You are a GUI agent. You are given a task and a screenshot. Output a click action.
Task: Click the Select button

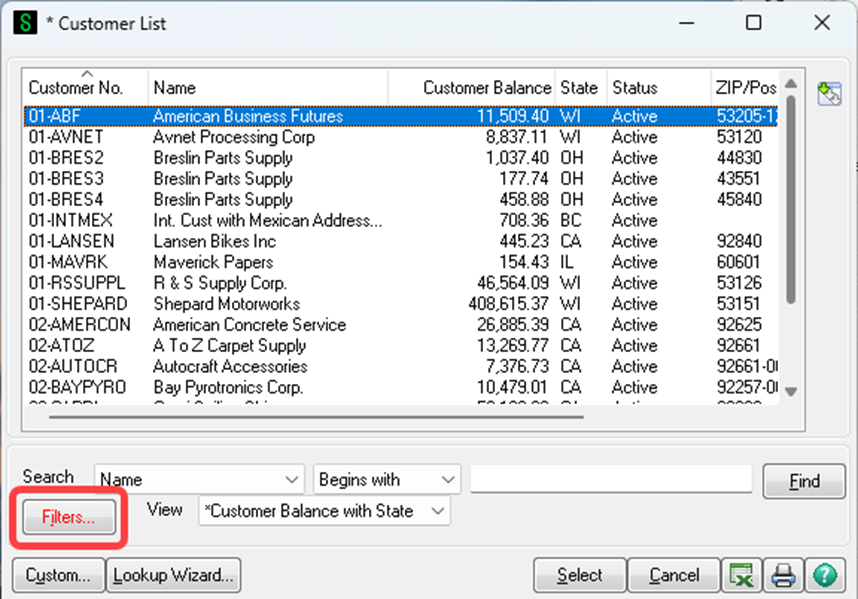[579, 575]
